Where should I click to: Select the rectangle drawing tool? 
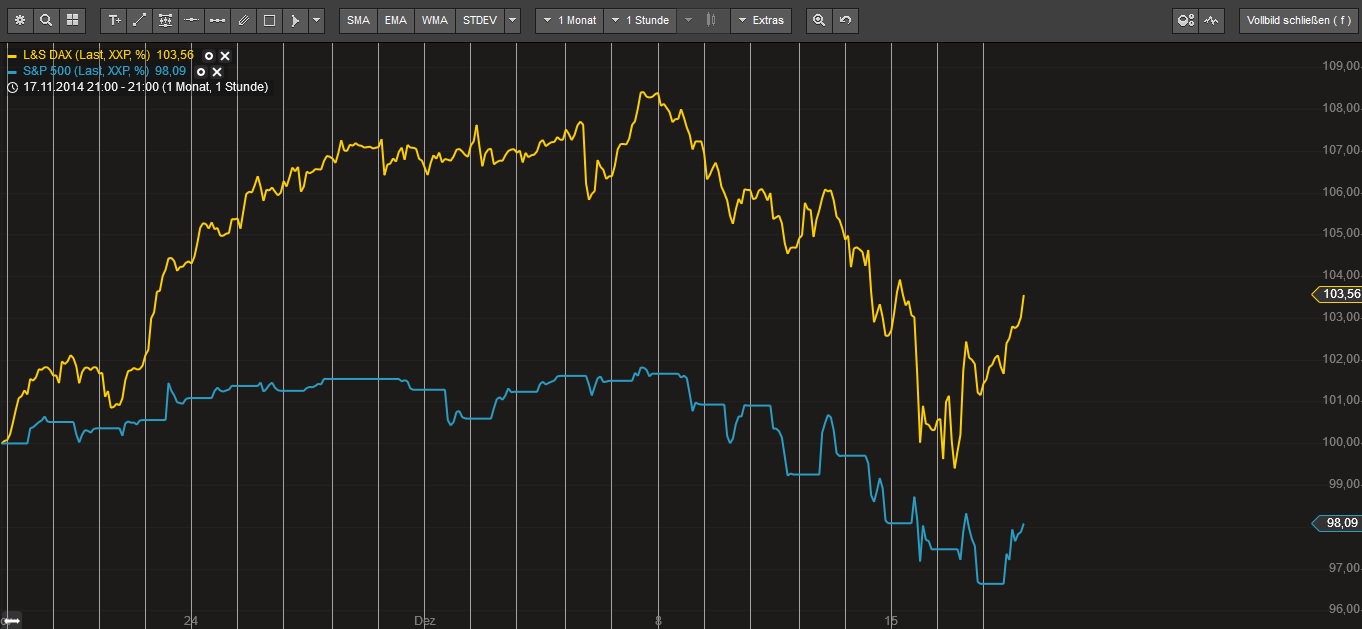(270, 20)
